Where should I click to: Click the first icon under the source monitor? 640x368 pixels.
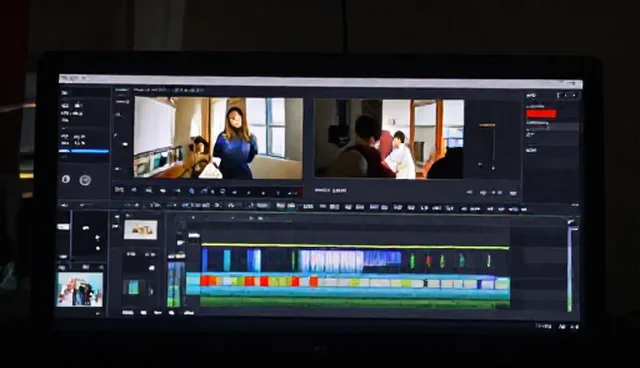coord(119,190)
